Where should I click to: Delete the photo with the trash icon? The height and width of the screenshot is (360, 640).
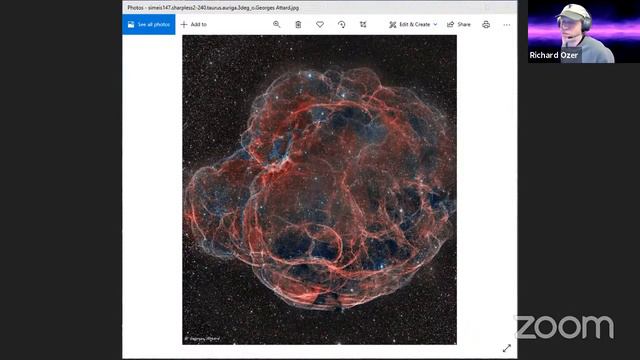pos(298,24)
